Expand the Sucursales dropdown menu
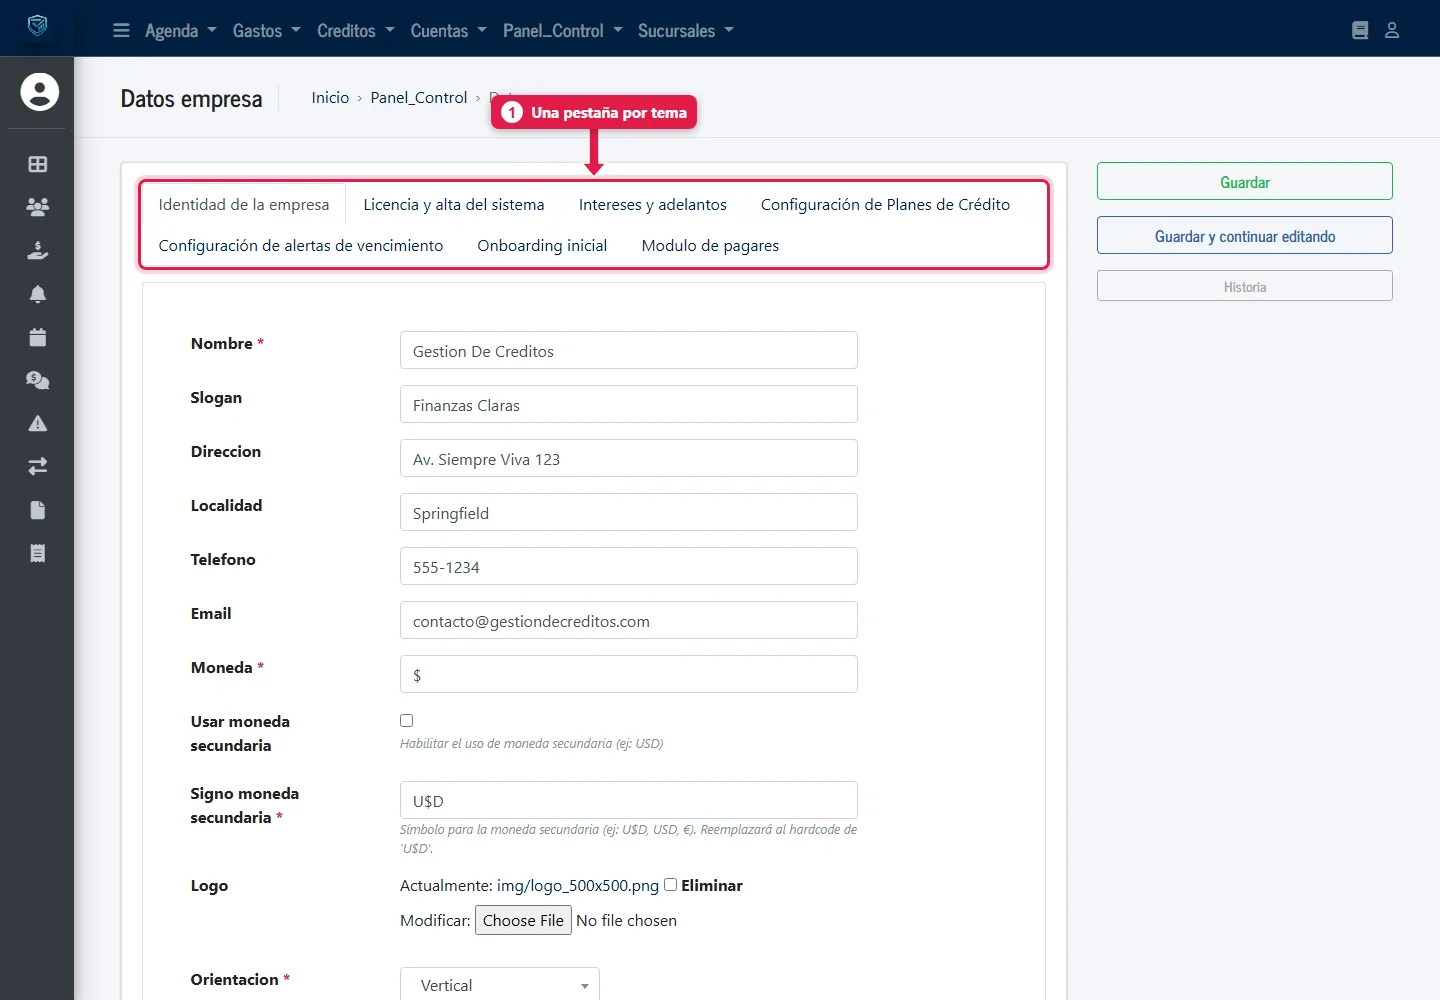 [686, 31]
